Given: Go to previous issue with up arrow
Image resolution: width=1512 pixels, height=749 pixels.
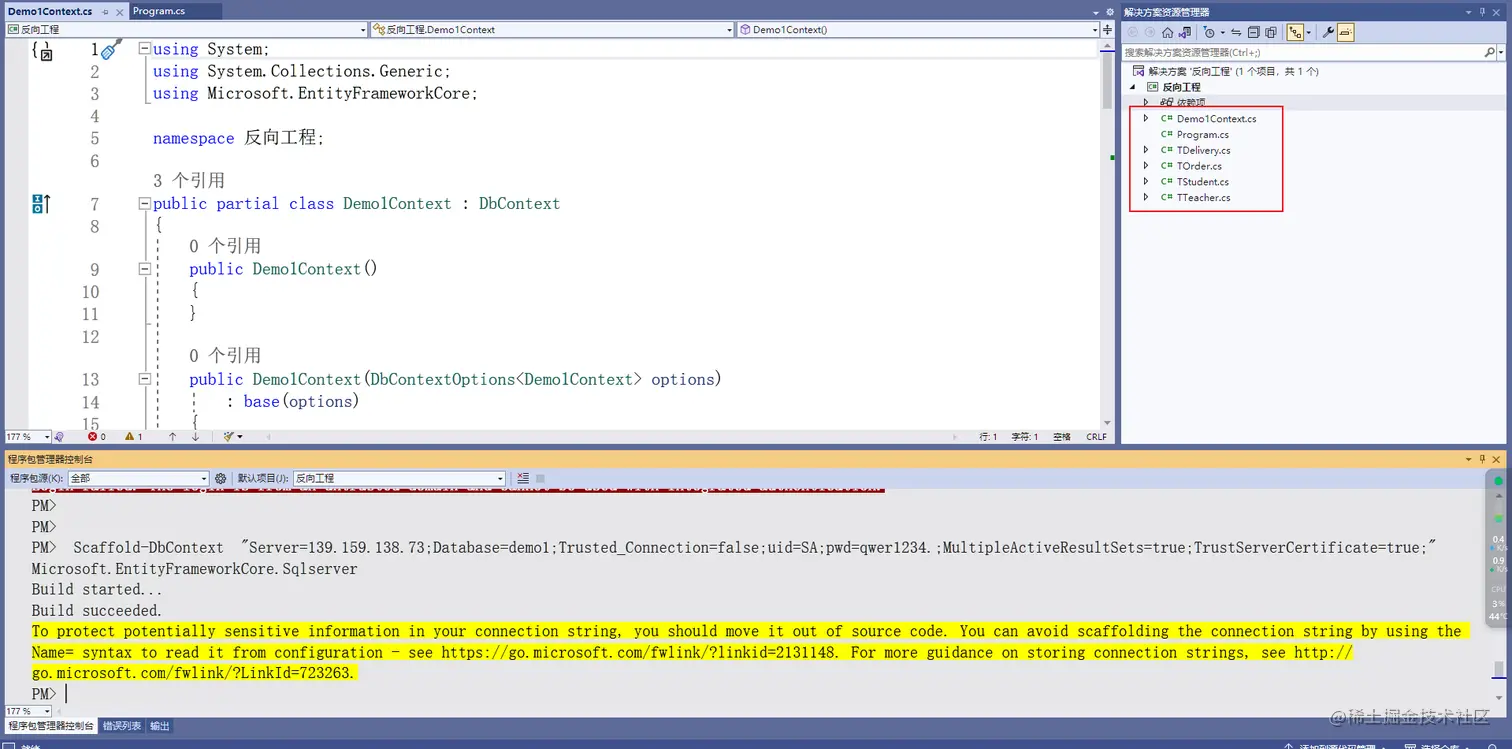Looking at the screenshot, I should tap(172, 437).
